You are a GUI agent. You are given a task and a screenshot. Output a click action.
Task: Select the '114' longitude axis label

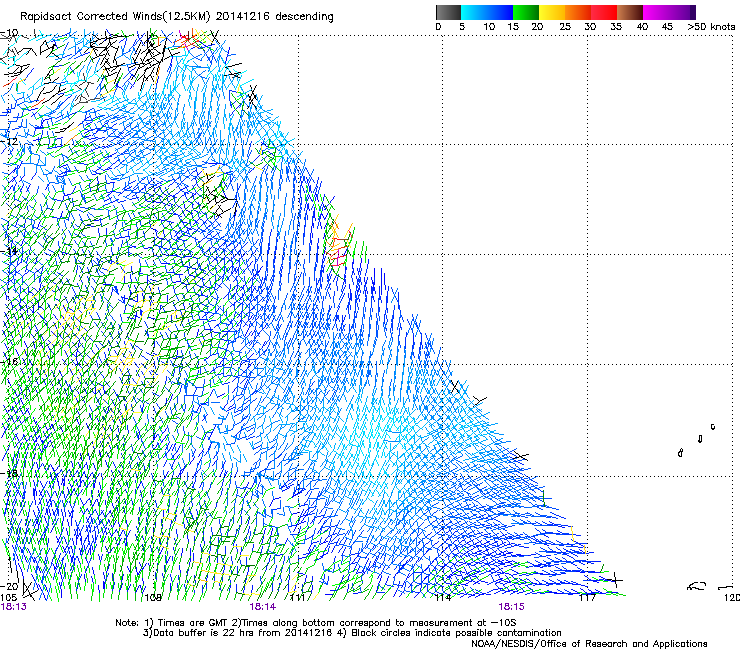tap(442, 598)
